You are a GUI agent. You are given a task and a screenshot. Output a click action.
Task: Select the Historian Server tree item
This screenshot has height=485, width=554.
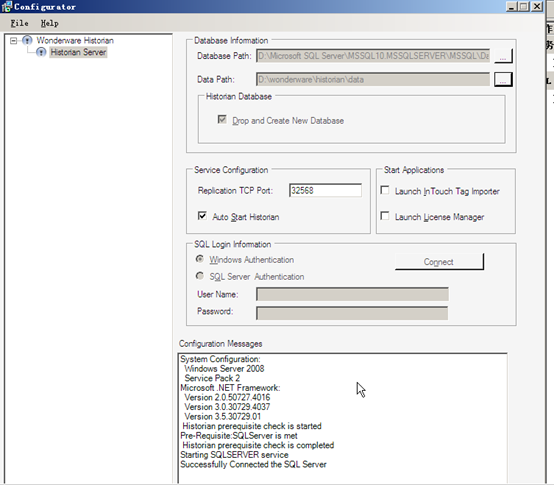tap(78, 52)
